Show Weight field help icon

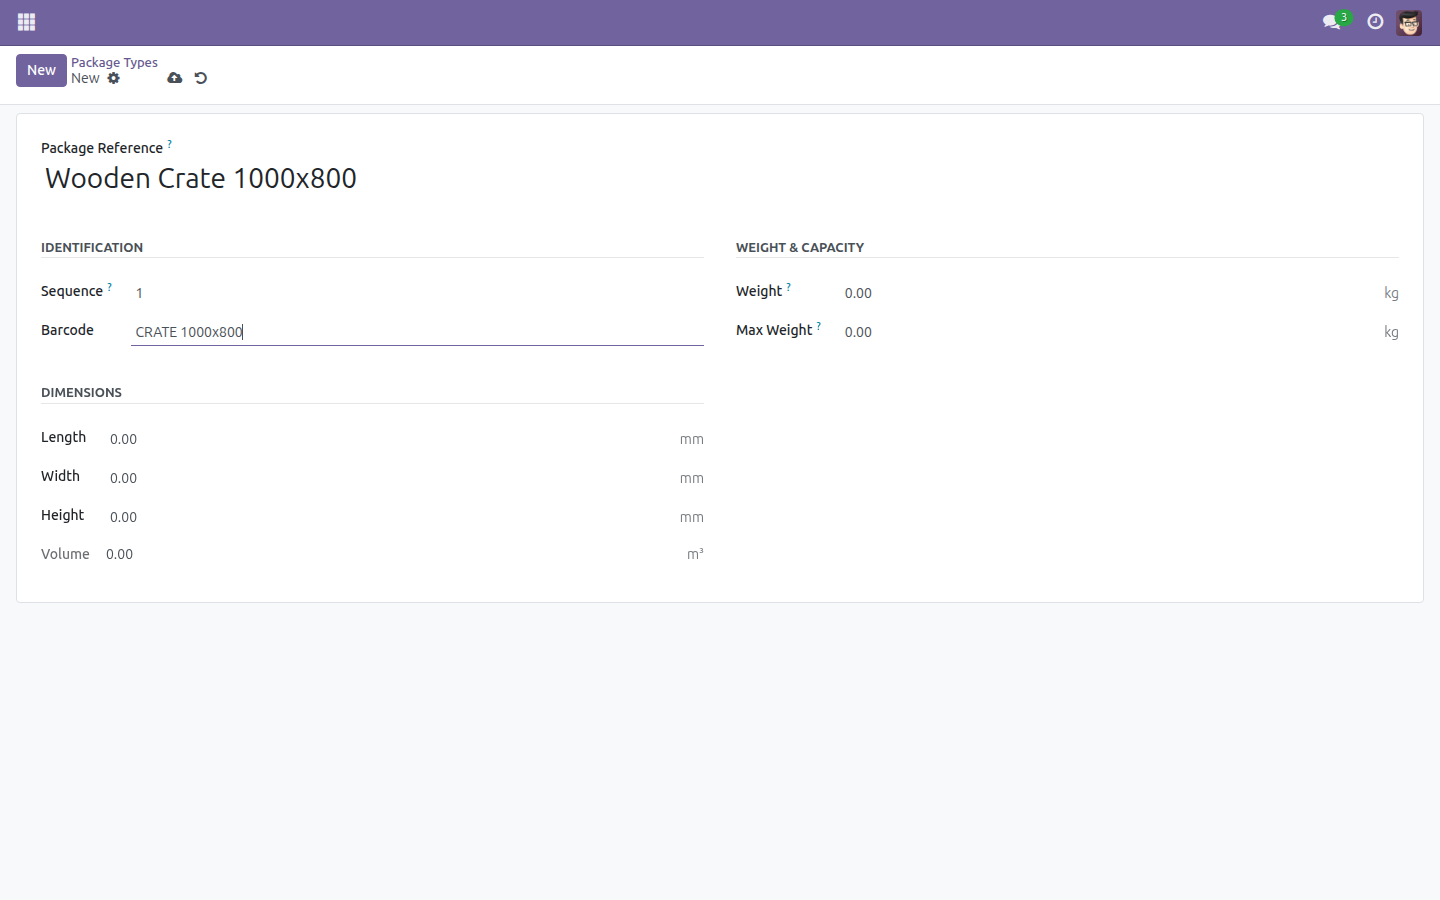[789, 287]
